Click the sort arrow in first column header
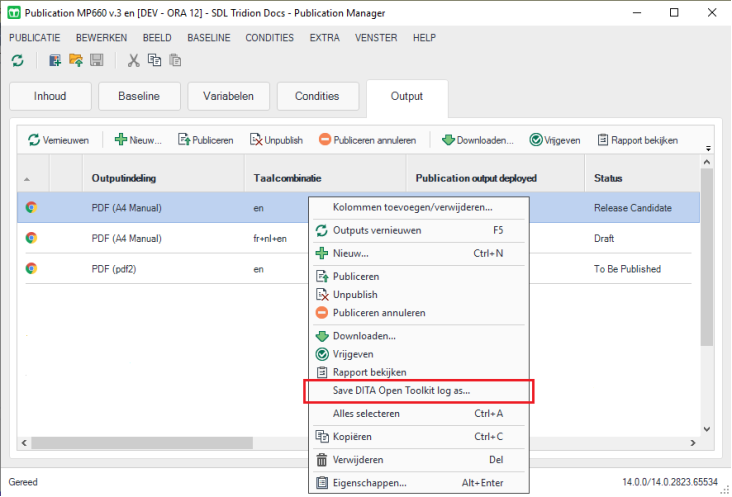This screenshot has width=732, height=497. [x=27, y=179]
